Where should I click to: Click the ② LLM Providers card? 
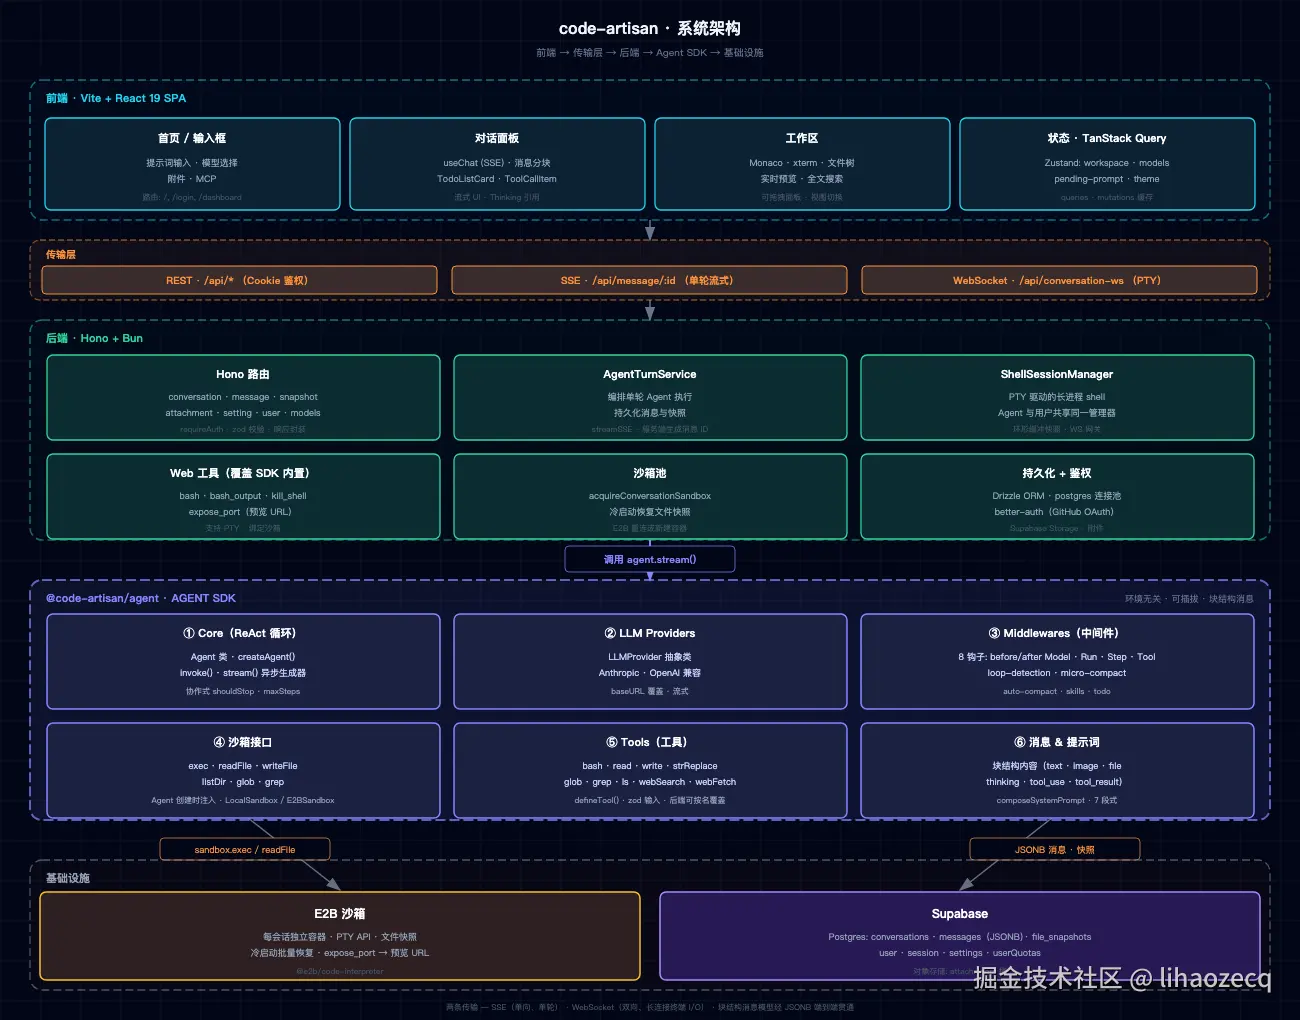[x=650, y=661]
